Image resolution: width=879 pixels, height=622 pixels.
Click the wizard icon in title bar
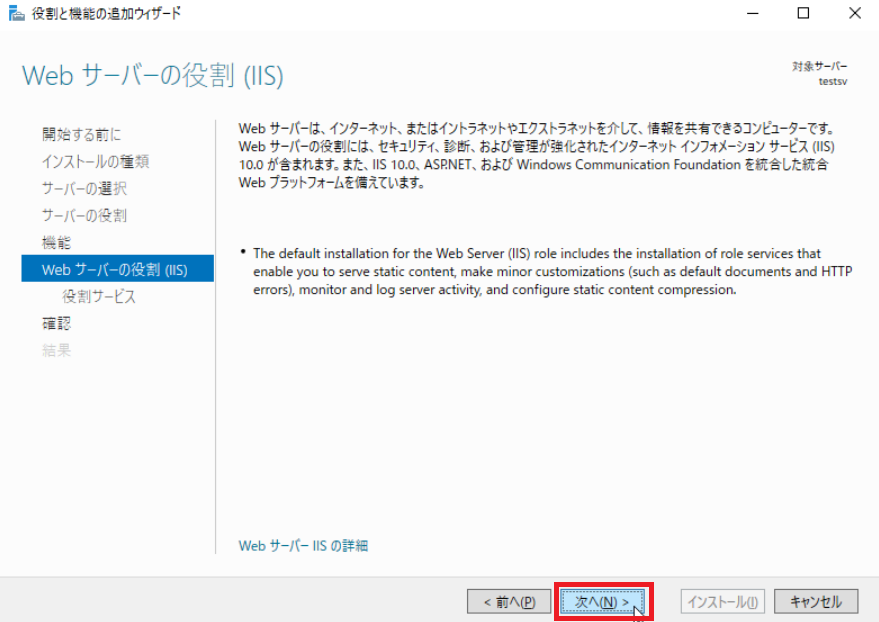pos(16,13)
